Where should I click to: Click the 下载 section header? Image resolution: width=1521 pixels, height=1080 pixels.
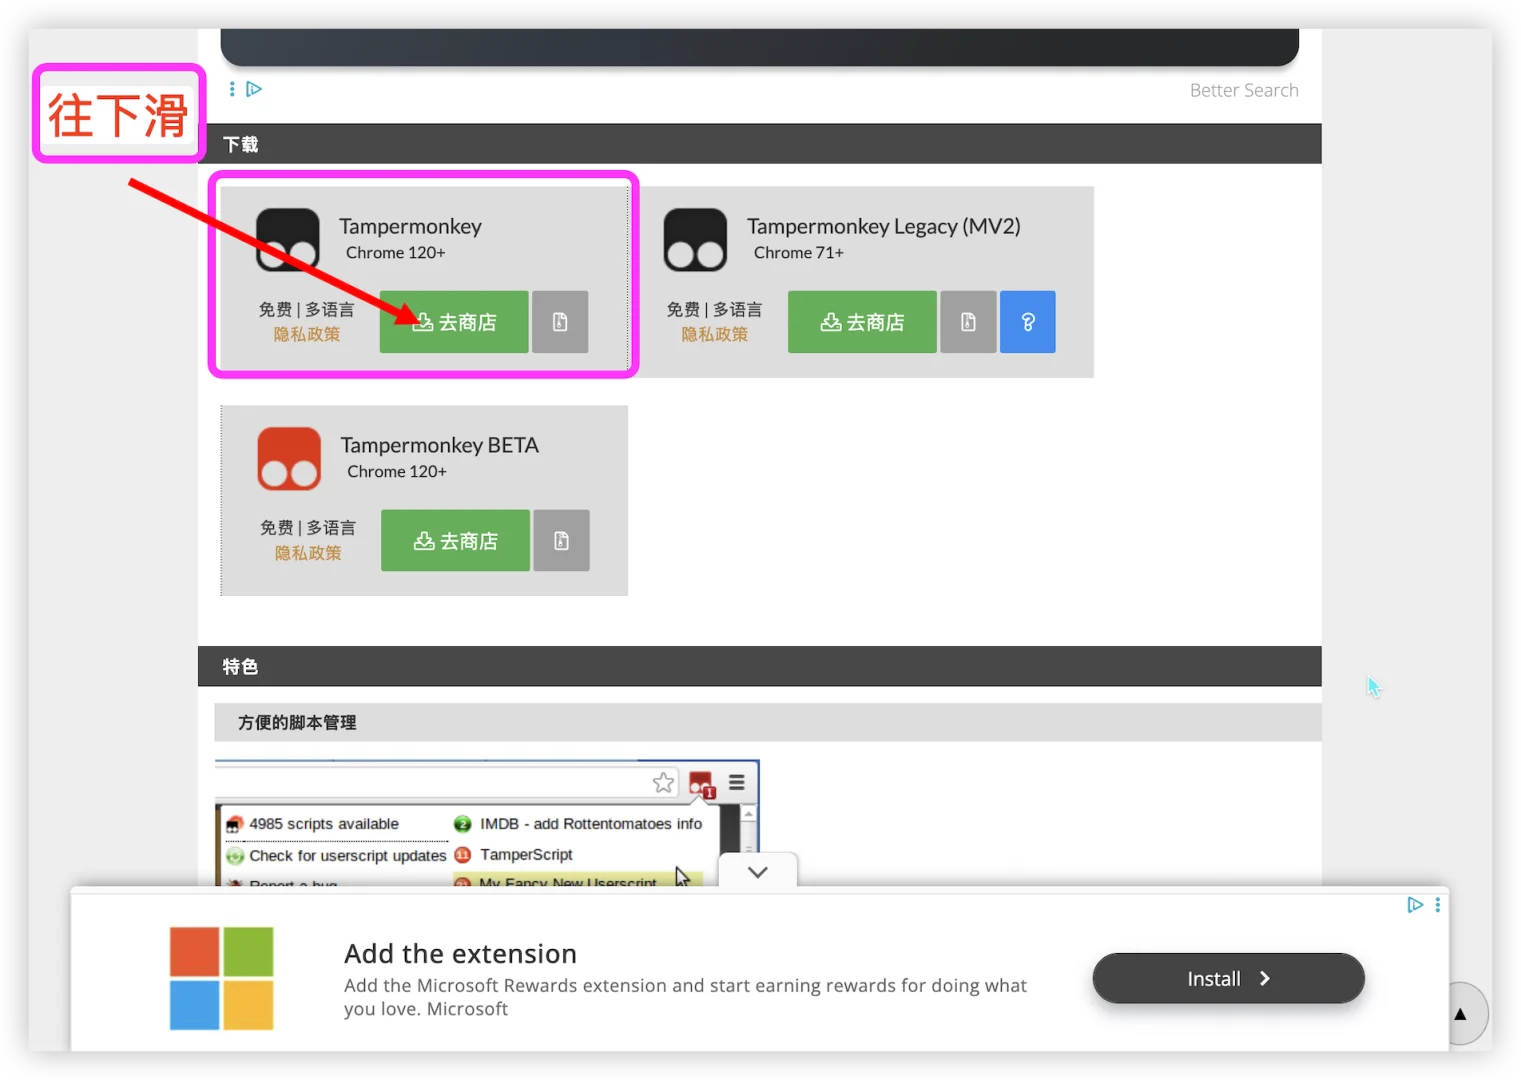point(760,144)
